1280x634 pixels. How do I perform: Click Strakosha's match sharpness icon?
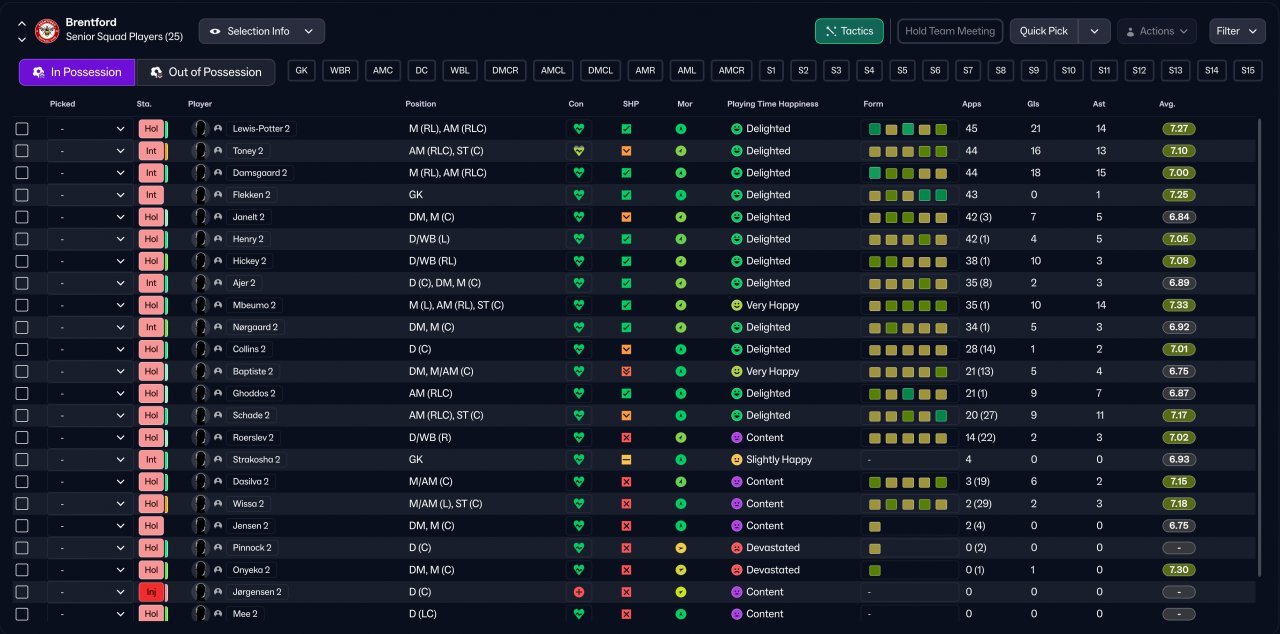(x=626, y=460)
